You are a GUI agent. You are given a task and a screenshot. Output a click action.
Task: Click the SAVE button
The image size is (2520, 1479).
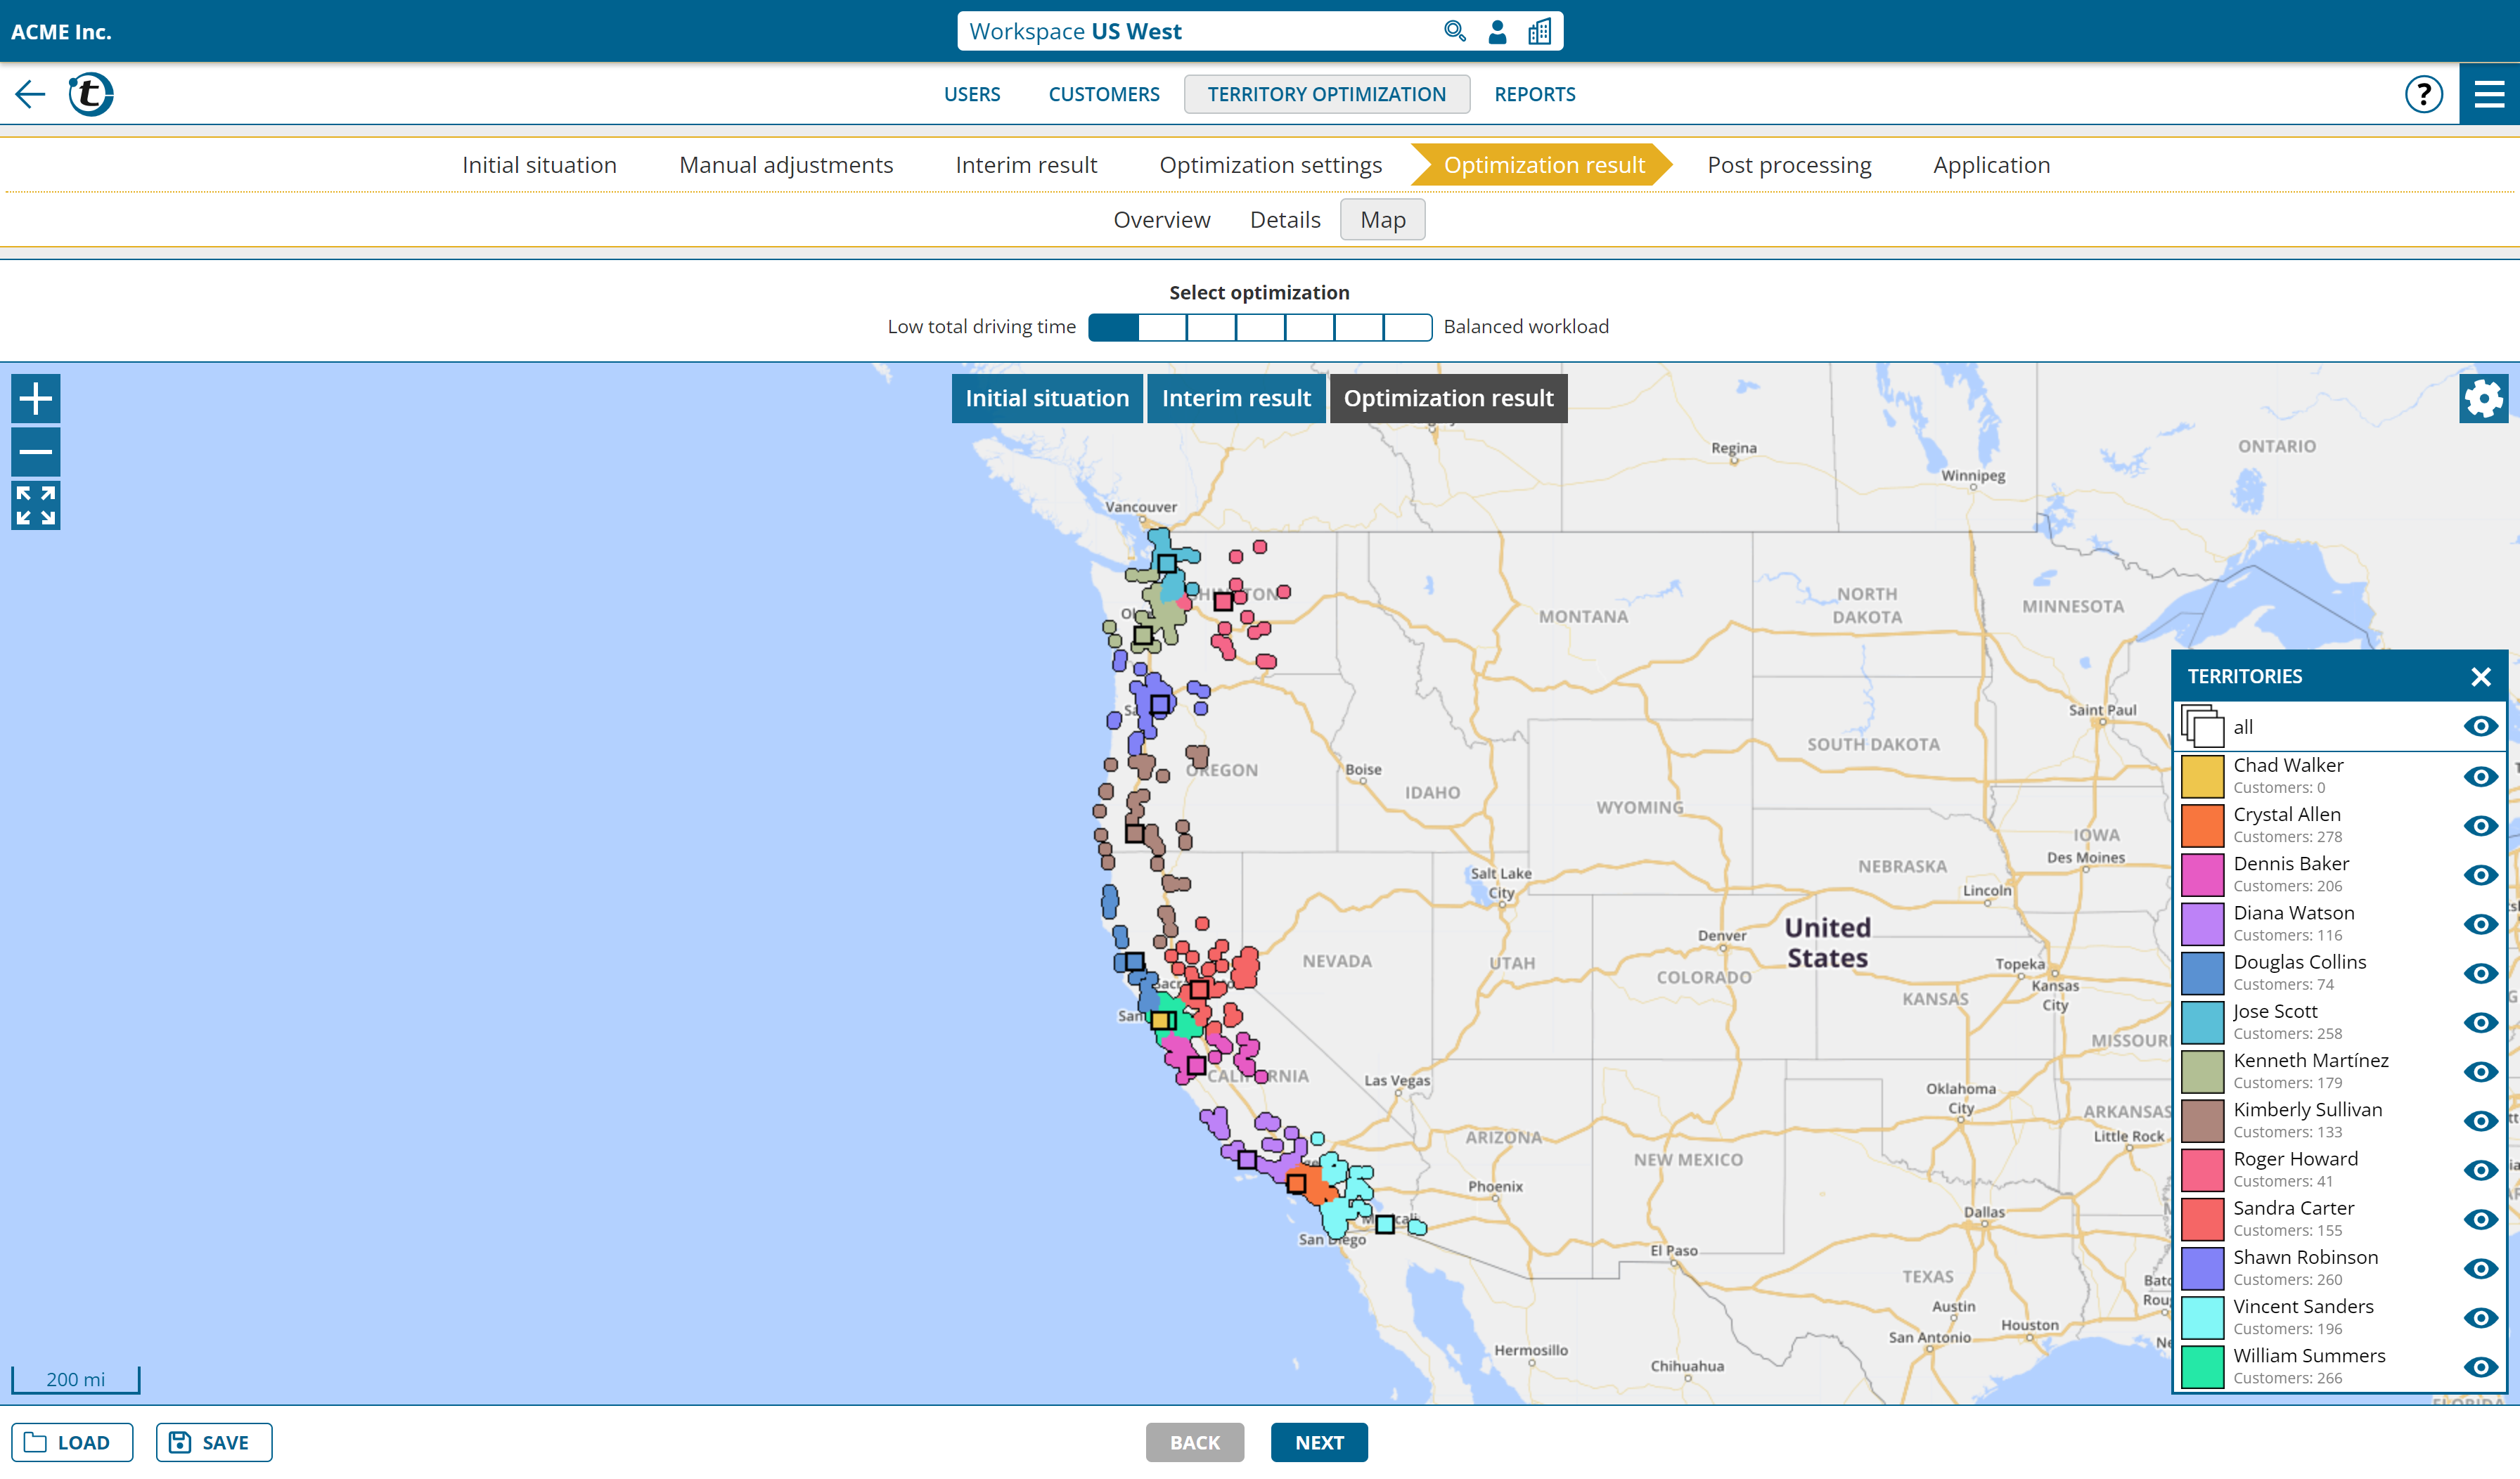pos(214,1442)
